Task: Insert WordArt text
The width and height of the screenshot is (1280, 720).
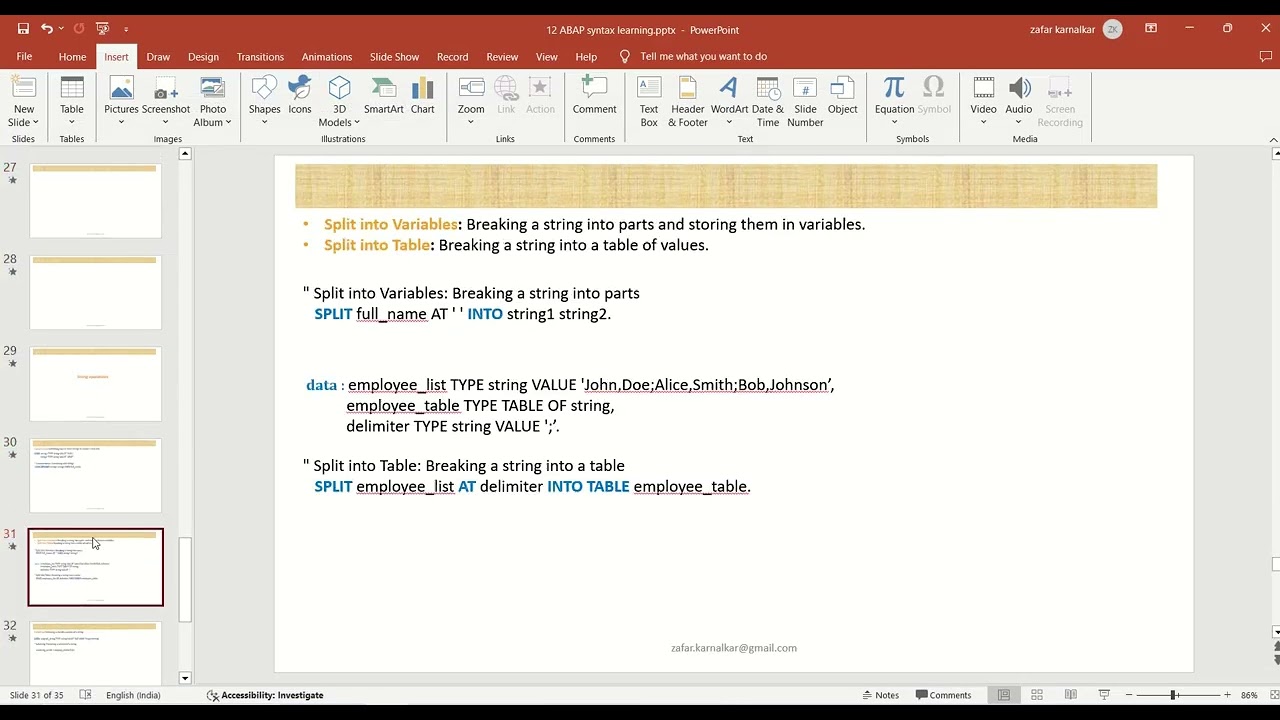Action: 729,102
